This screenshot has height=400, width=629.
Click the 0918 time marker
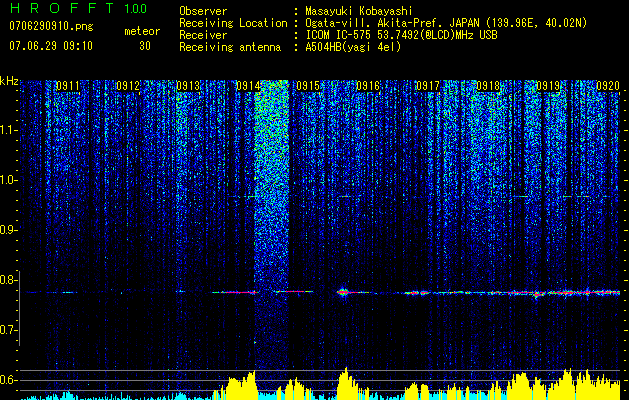click(488, 86)
